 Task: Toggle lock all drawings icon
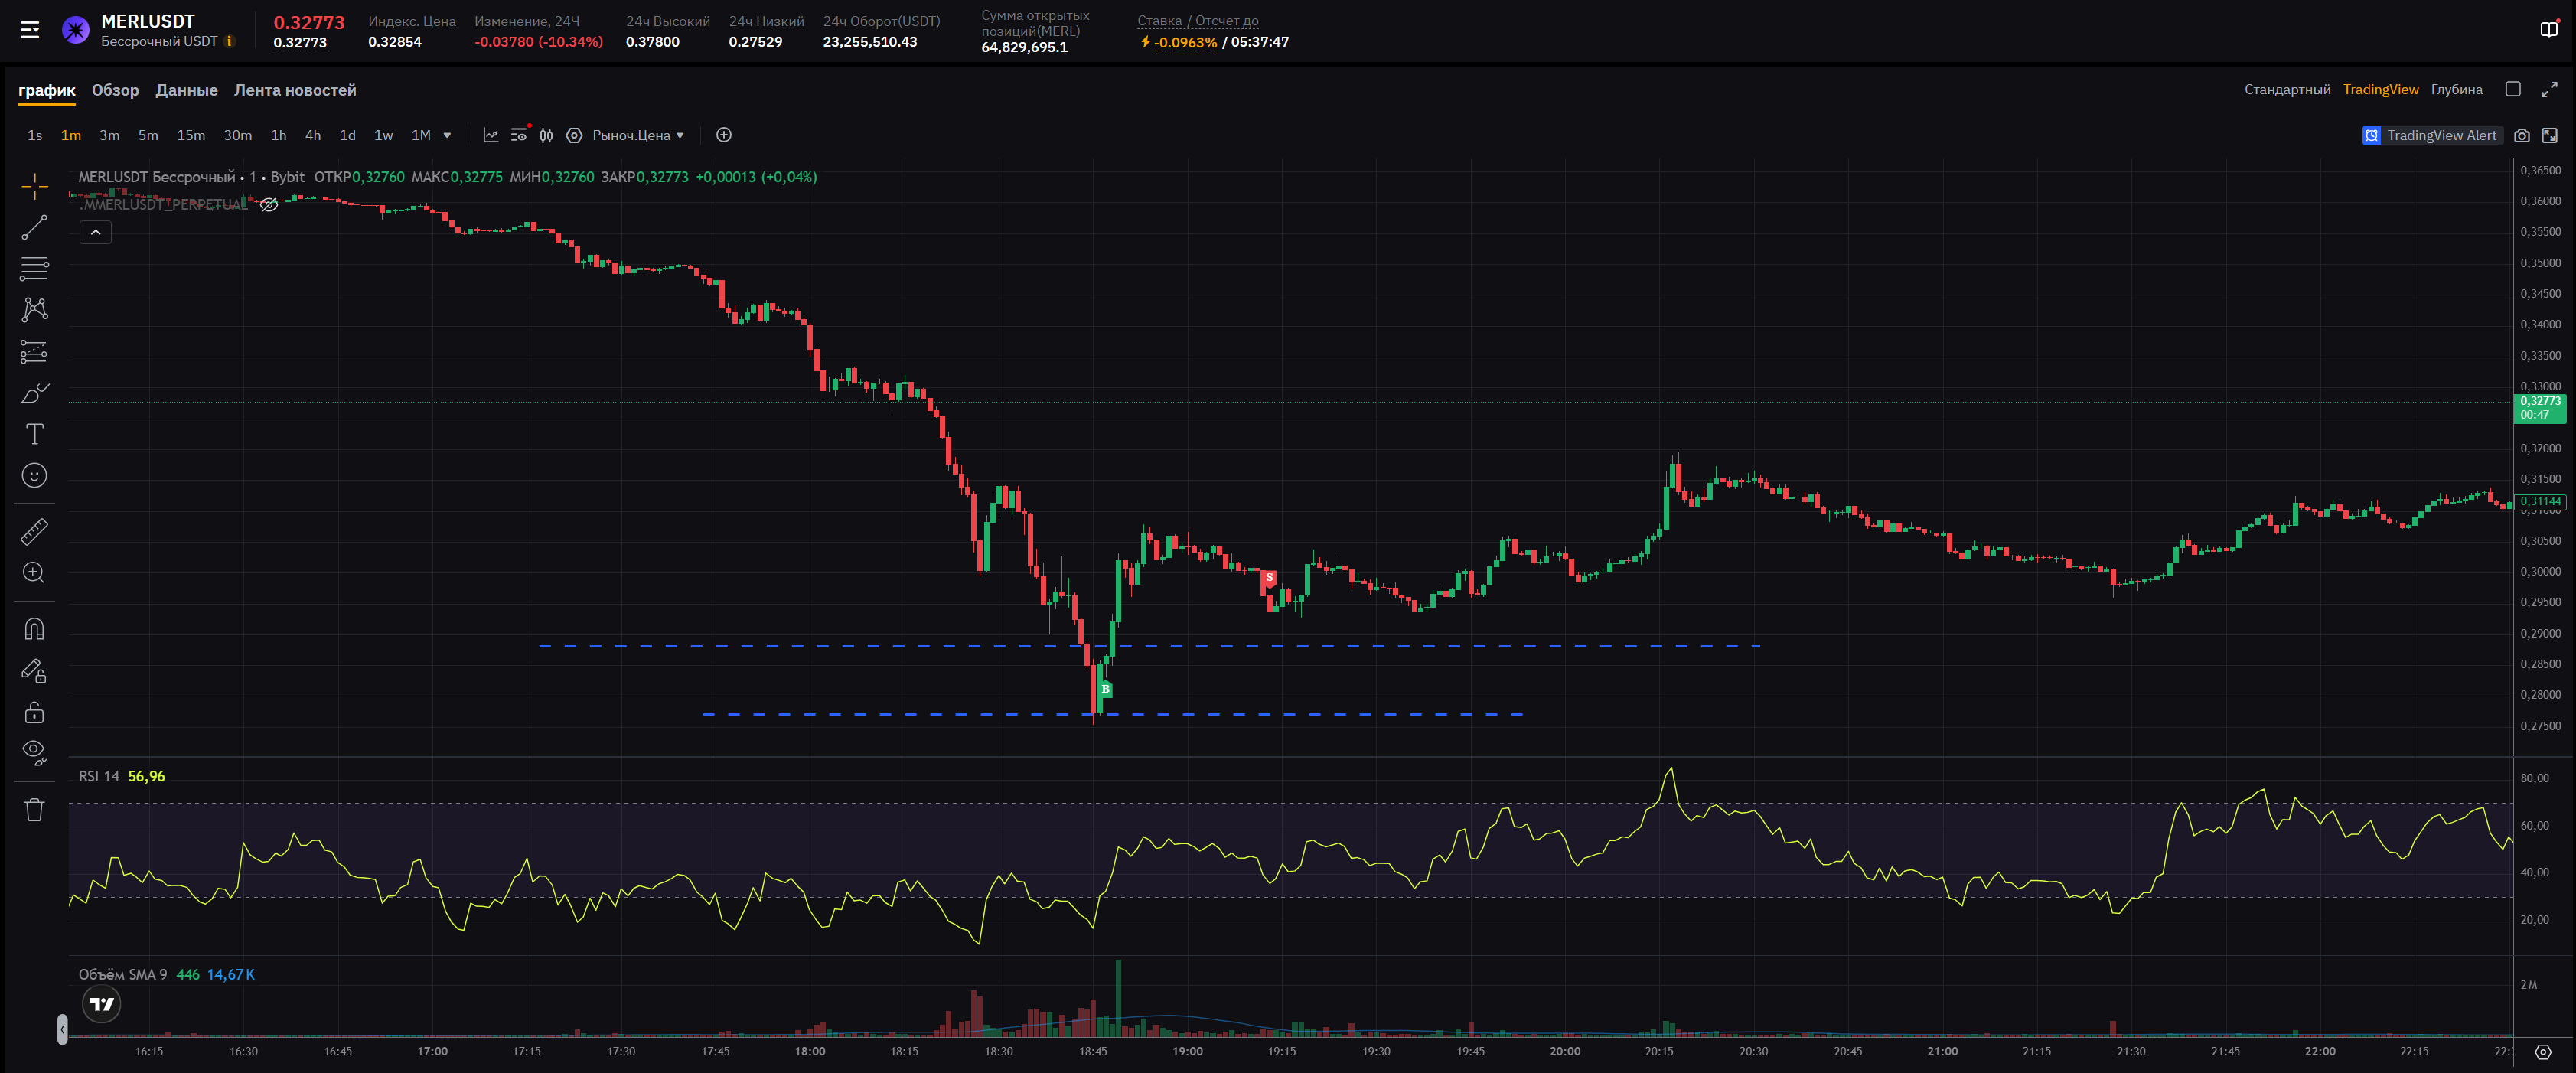(x=34, y=711)
